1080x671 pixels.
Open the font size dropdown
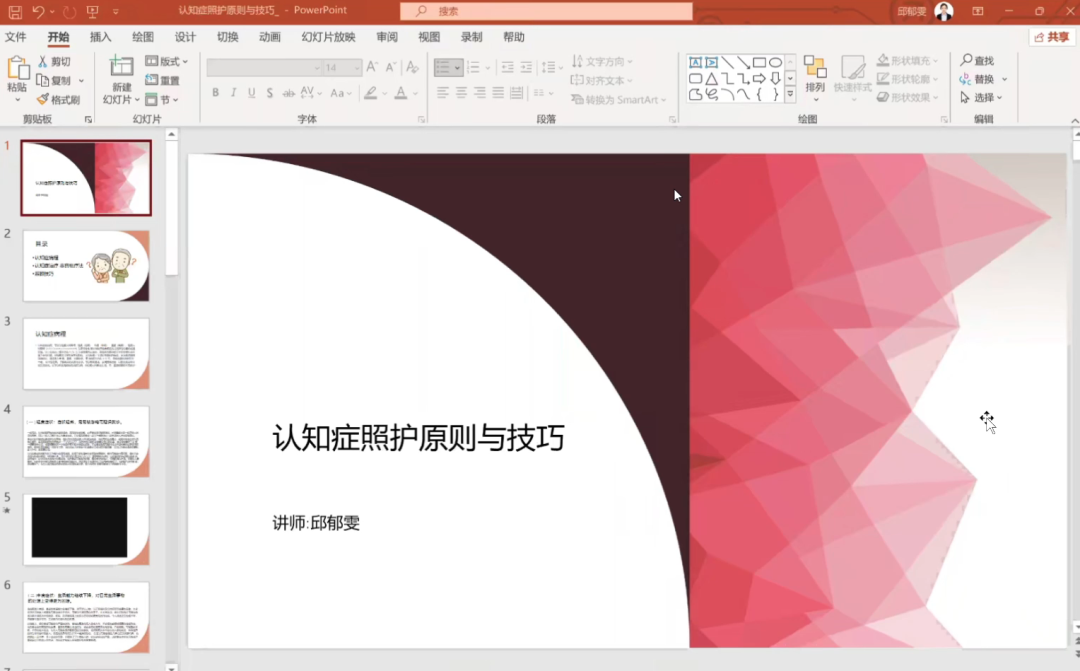click(358, 68)
